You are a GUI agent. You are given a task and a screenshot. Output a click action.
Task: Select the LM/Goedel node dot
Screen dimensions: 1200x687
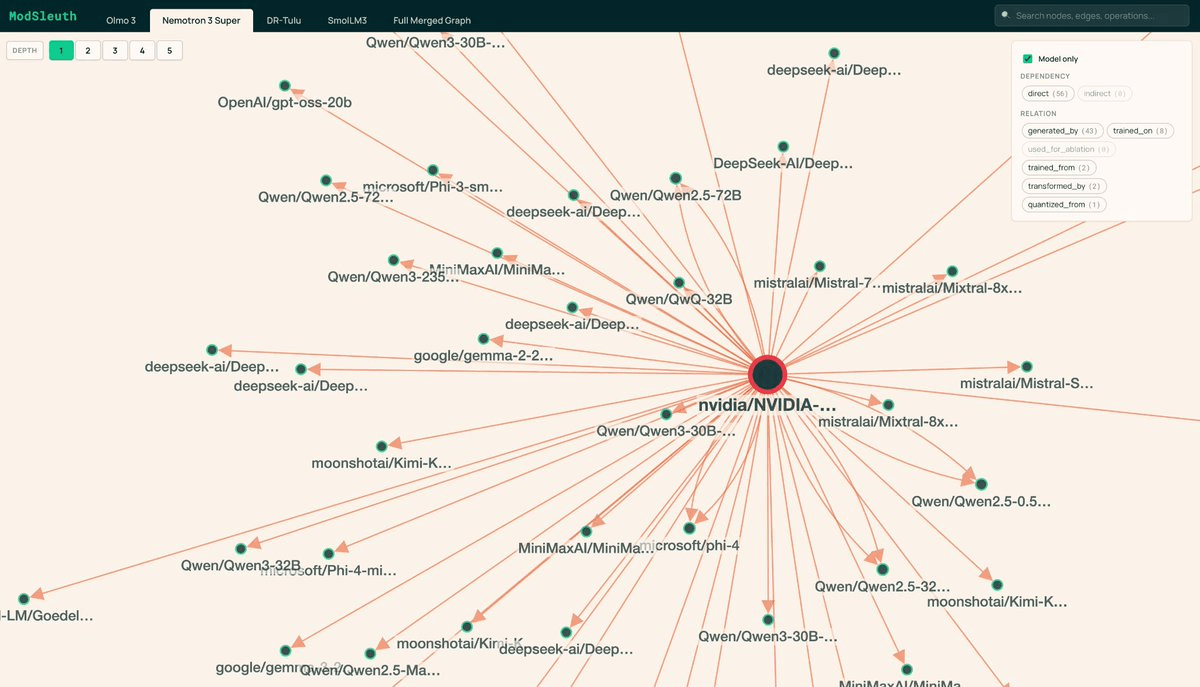click(25, 598)
